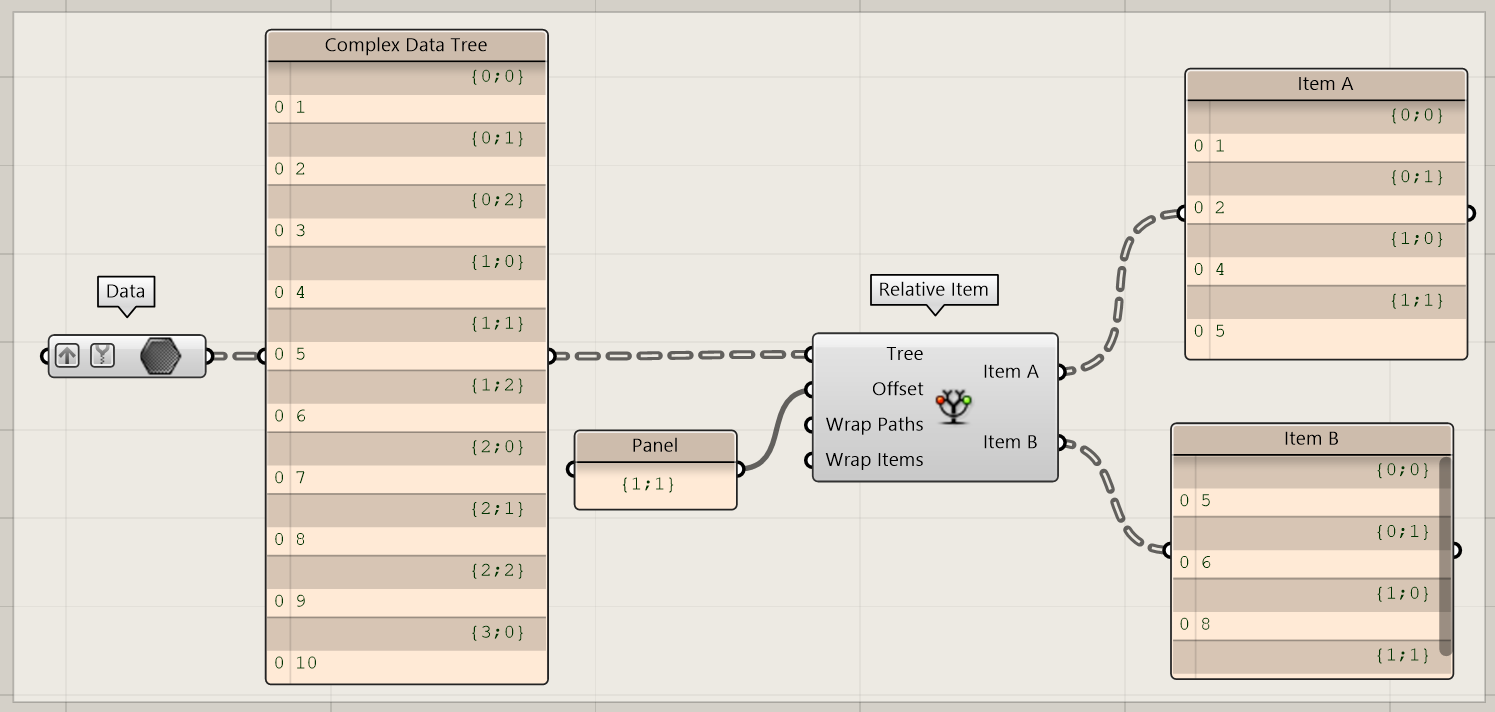1495x712 pixels.
Task: Click the Item A output grip on Relative Item
Action: pyautogui.click(x=1061, y=372)
